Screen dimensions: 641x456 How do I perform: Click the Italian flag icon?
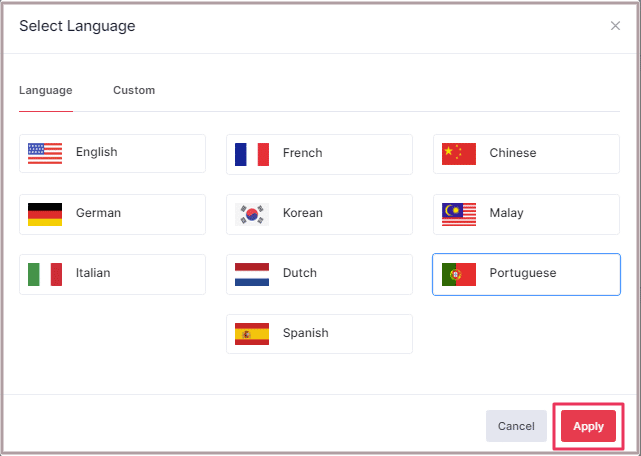45,273
